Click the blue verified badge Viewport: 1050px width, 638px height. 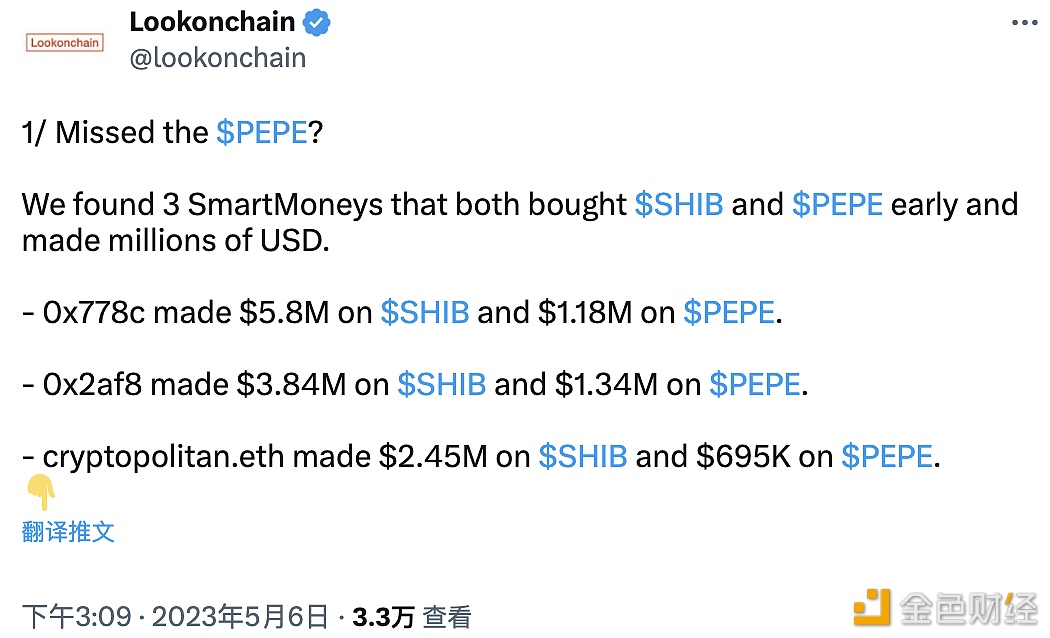tap(319, 22)
